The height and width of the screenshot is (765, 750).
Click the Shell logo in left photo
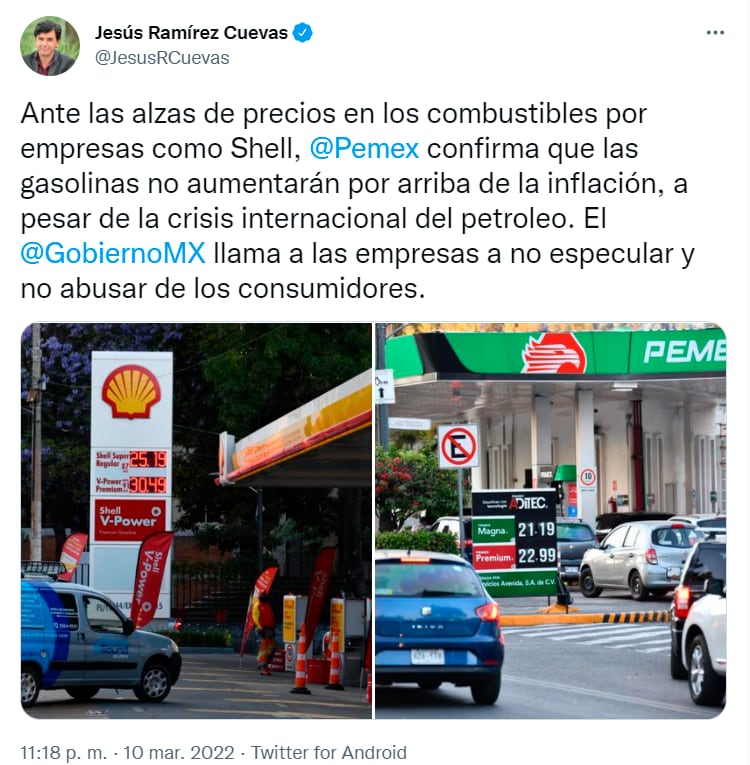pyautogui.click(x=131, y=392)
